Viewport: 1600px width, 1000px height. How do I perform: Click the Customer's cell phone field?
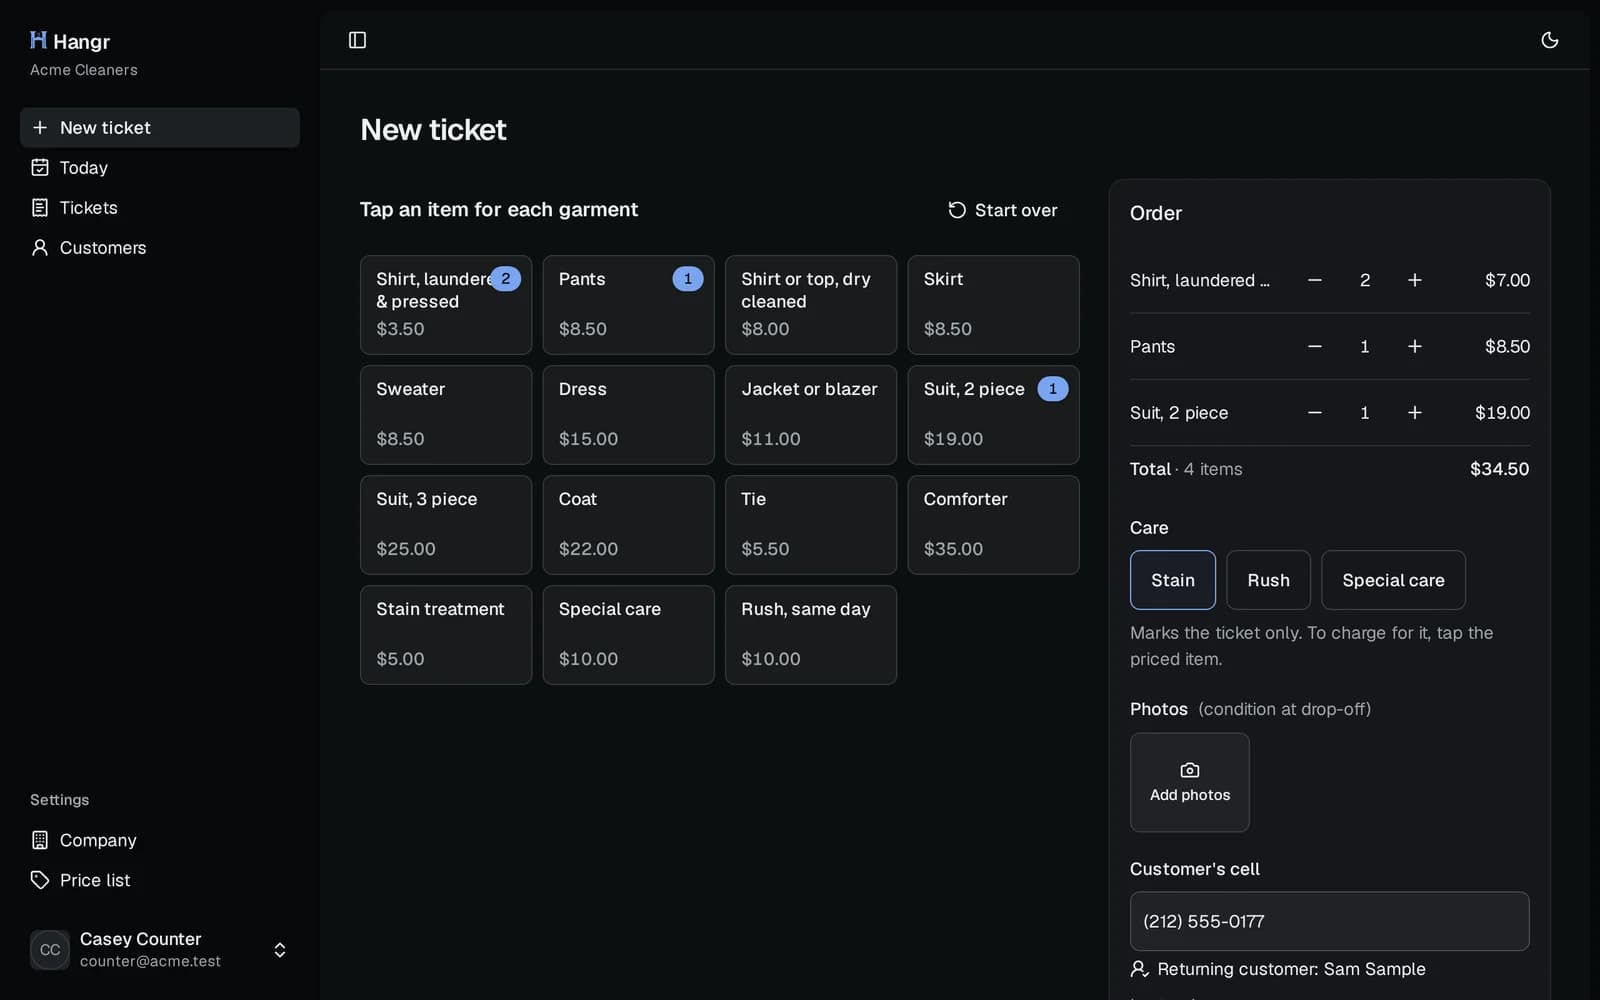tap(1329, 921)
